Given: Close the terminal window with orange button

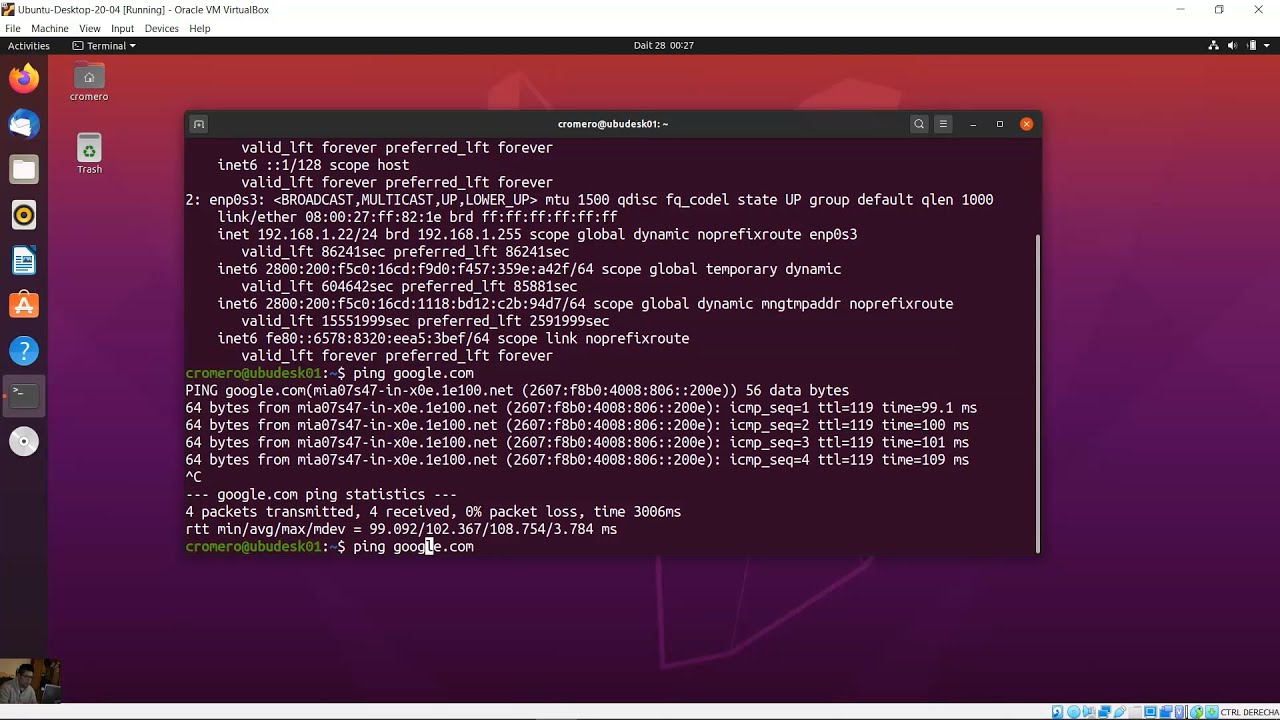Looking at the screenshot, I should 1026,124.
